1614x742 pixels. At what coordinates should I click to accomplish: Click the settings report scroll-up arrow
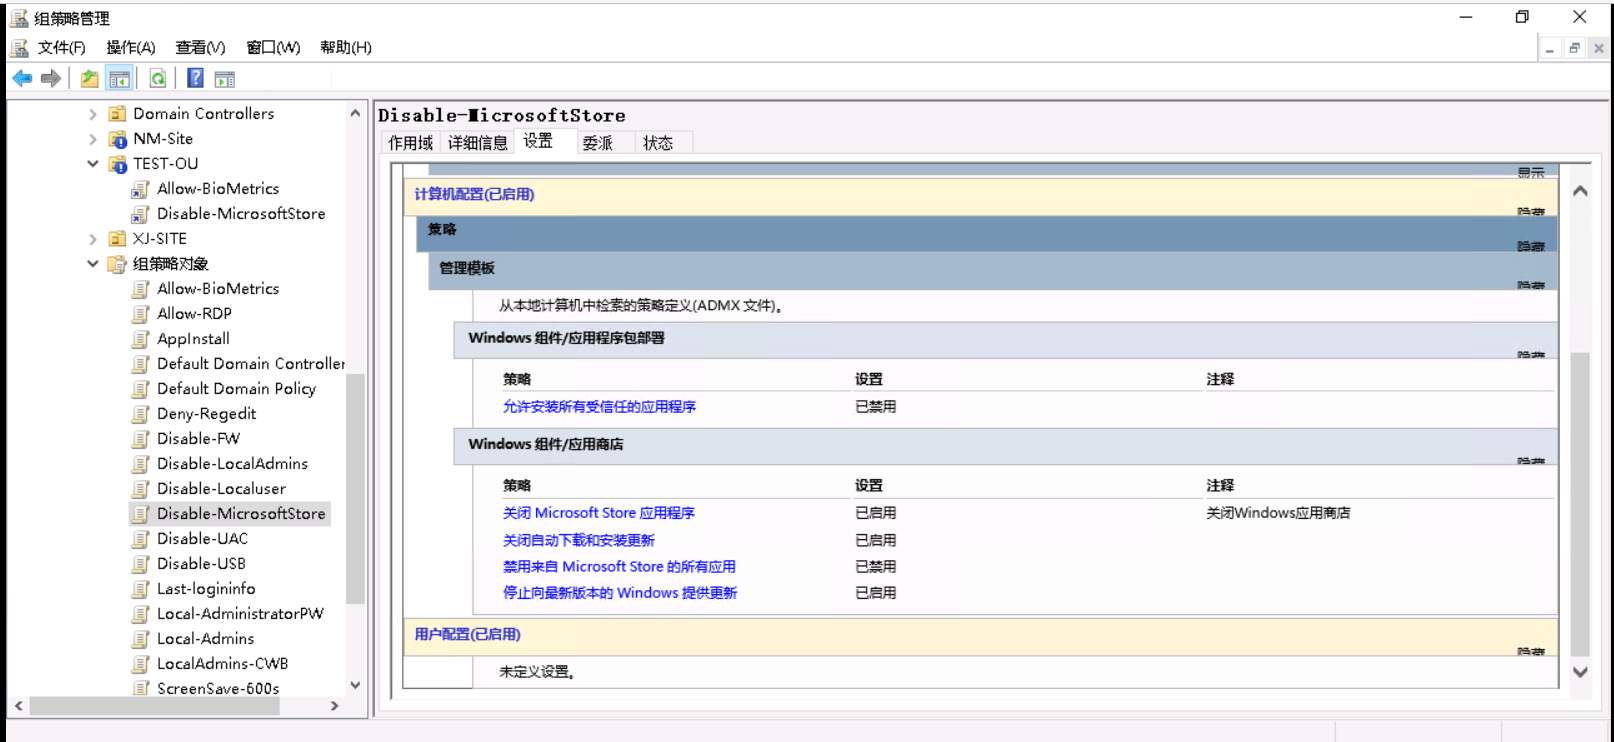[1580, 191]
